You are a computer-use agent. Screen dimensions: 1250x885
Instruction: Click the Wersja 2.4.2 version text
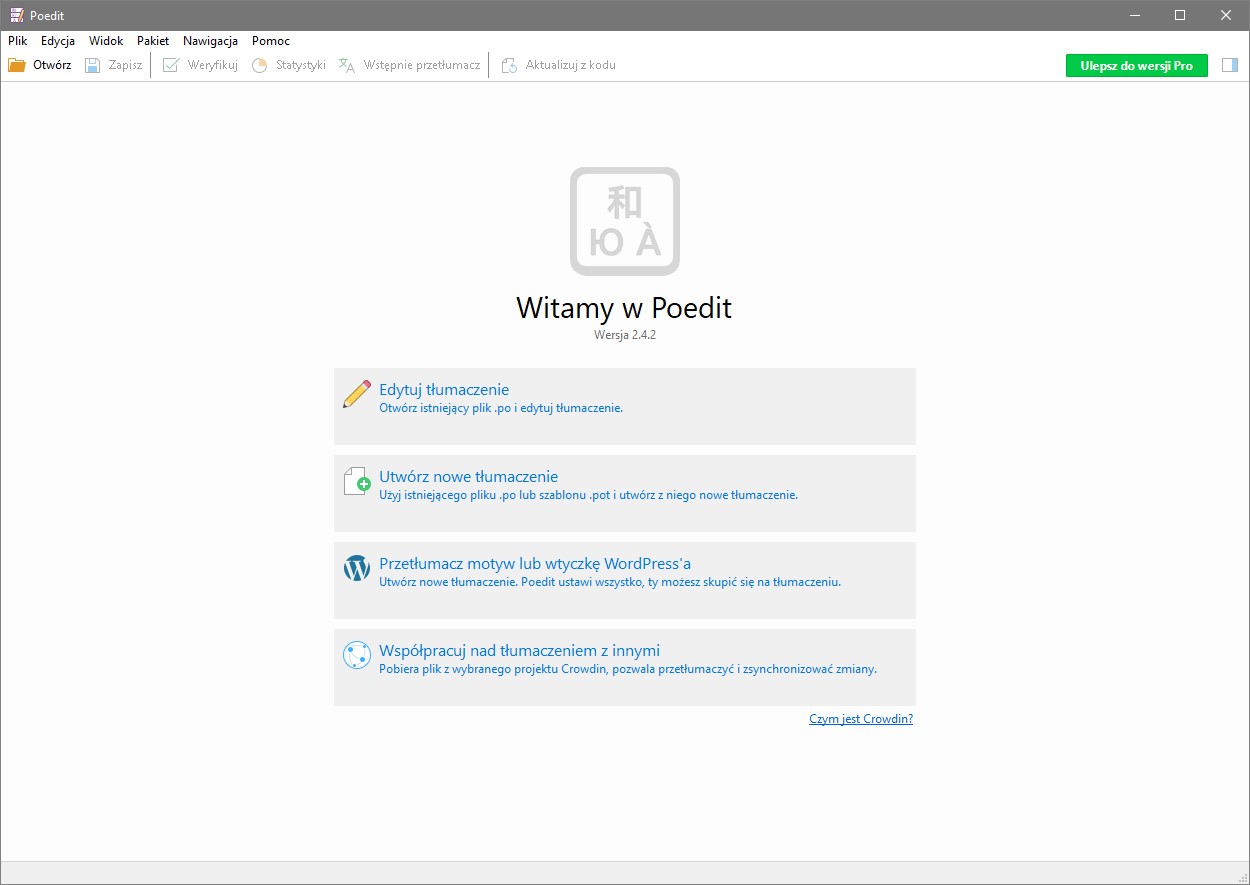tap(625, 335)
